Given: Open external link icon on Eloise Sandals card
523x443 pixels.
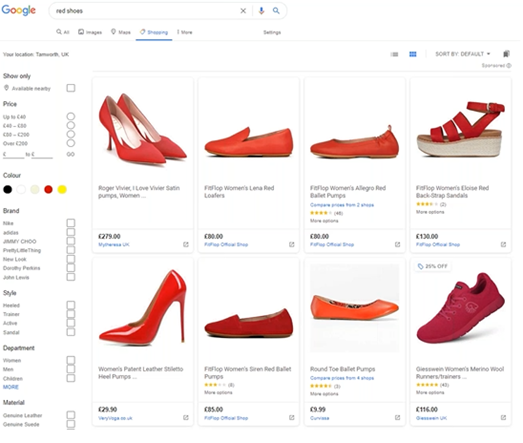Looking at the screenshot, I should [x=503, y=245].
